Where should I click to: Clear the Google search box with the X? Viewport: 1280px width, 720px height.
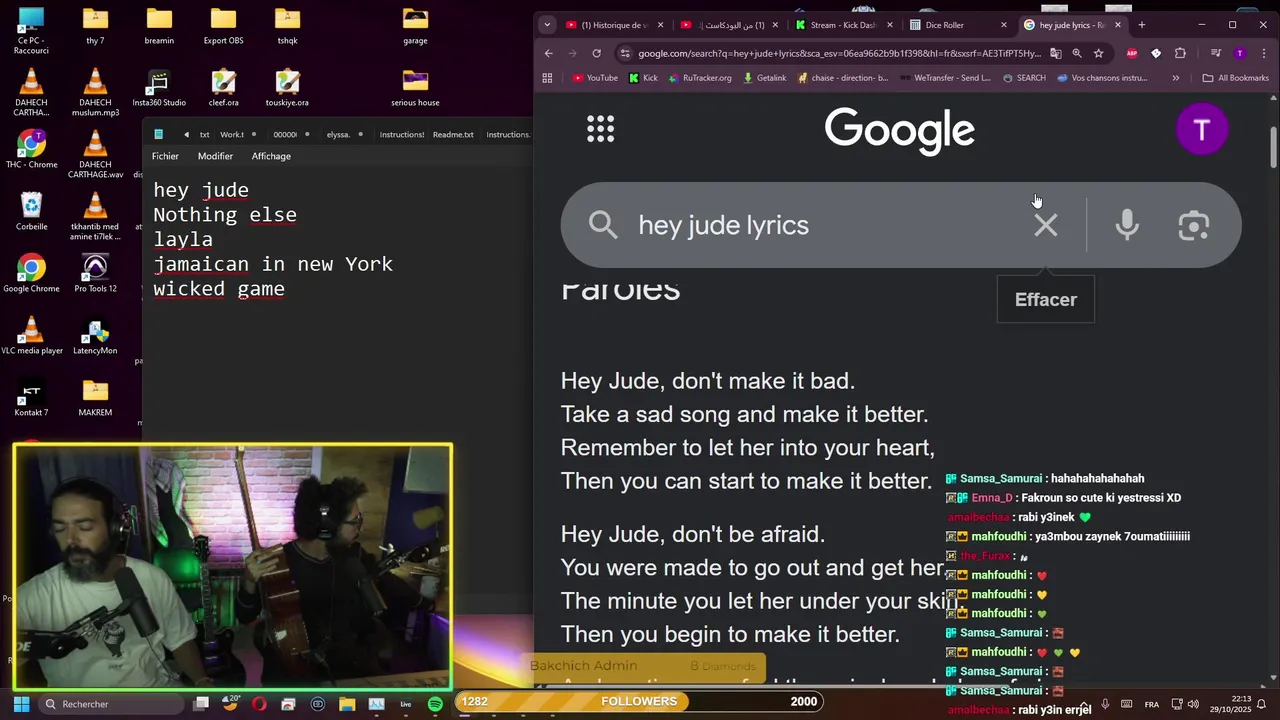point(1045,225)
